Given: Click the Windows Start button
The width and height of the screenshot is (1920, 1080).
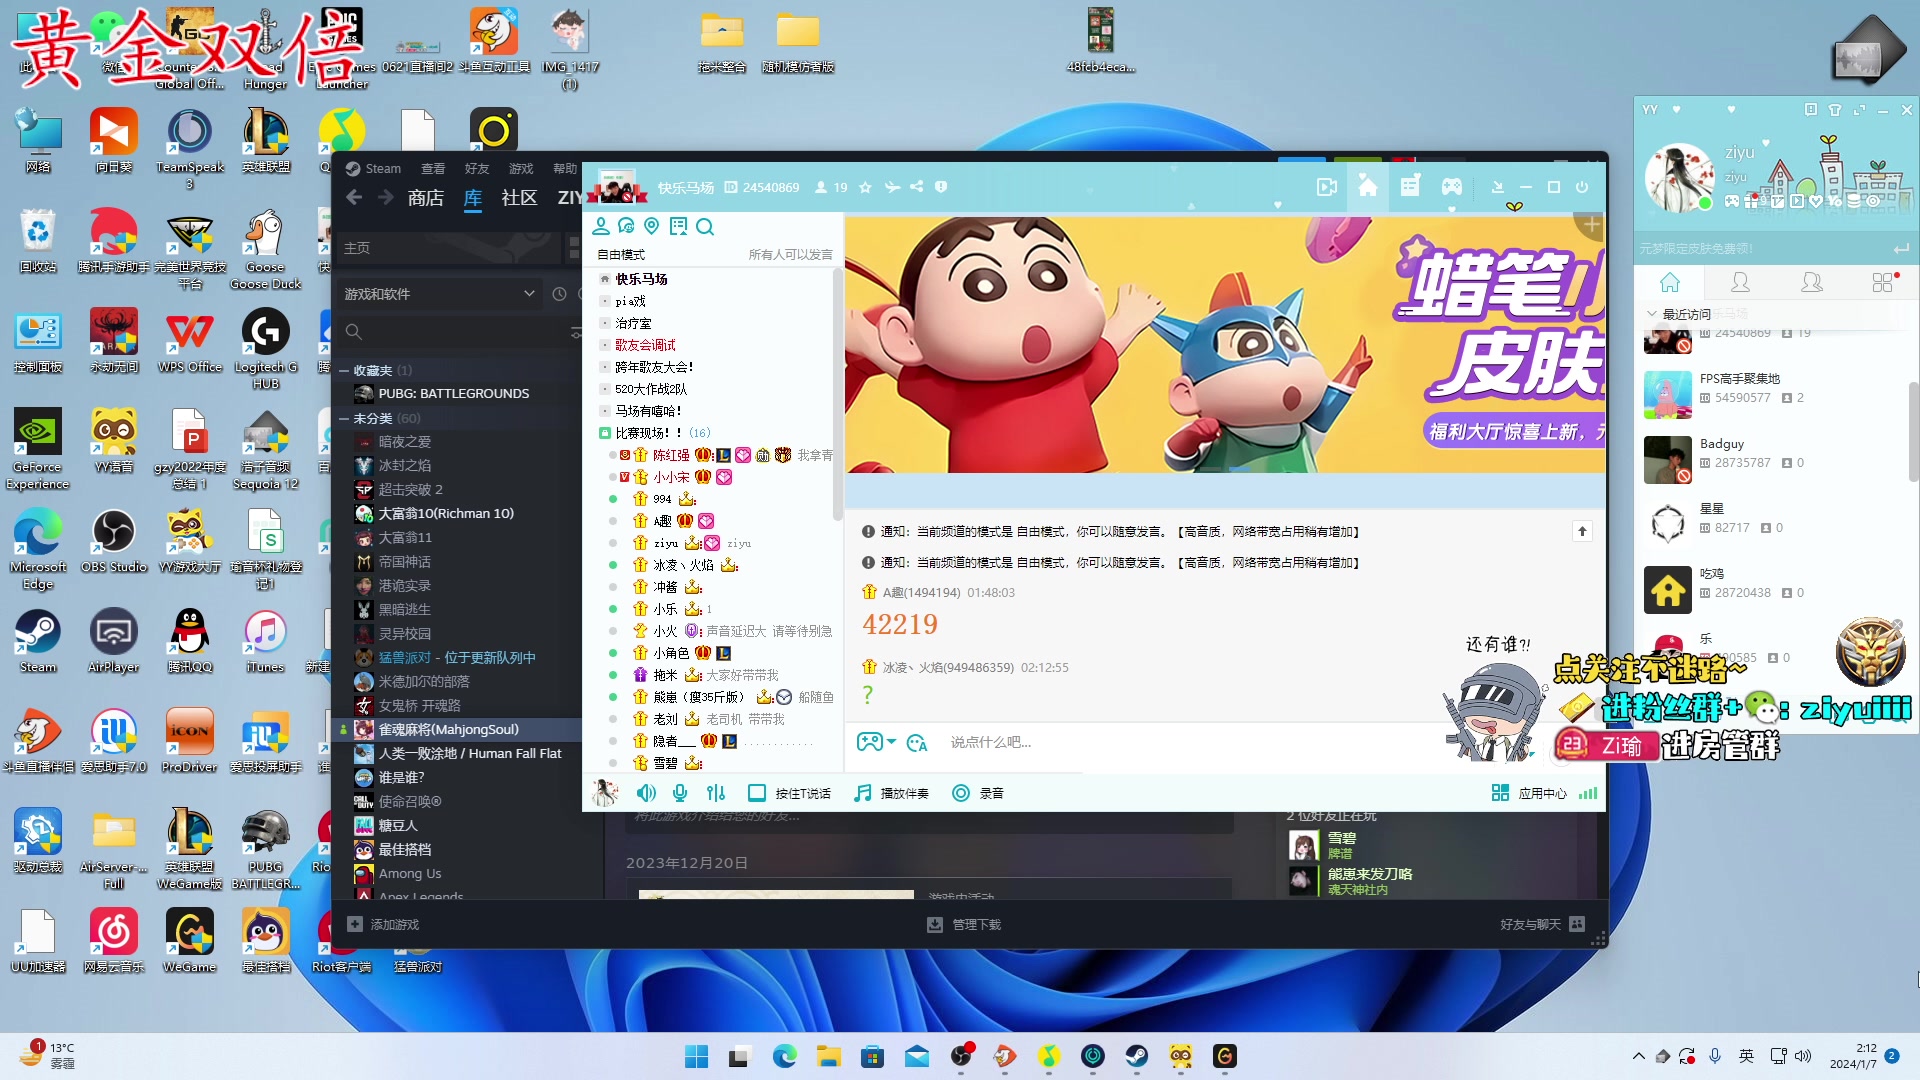Looking at the screenshot, I should (x=696, y=1056).
